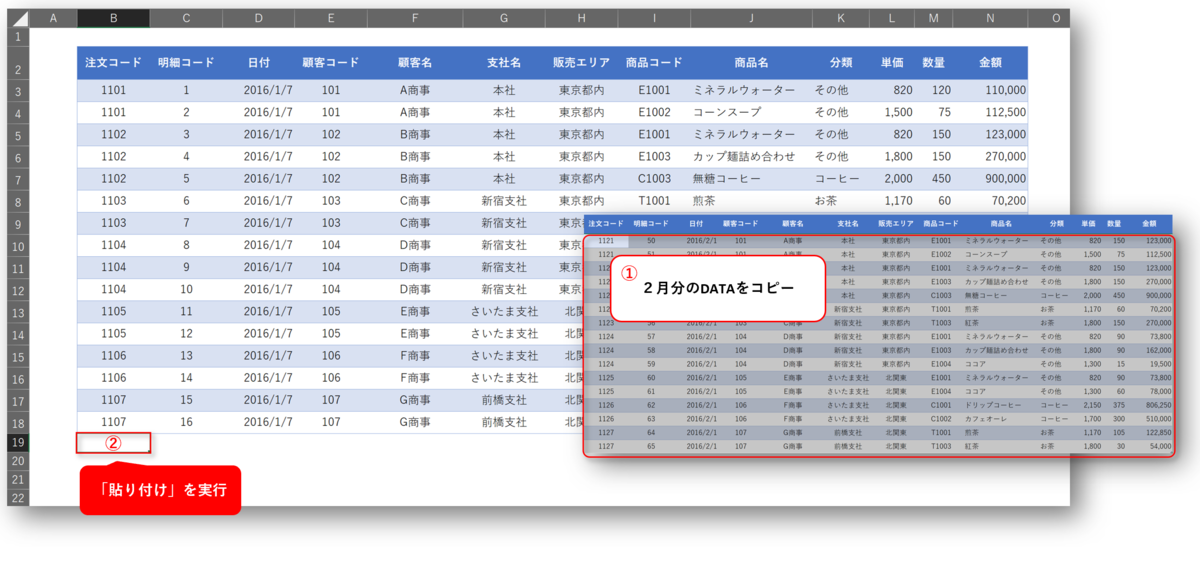Select row header 7

pos(18,179)
